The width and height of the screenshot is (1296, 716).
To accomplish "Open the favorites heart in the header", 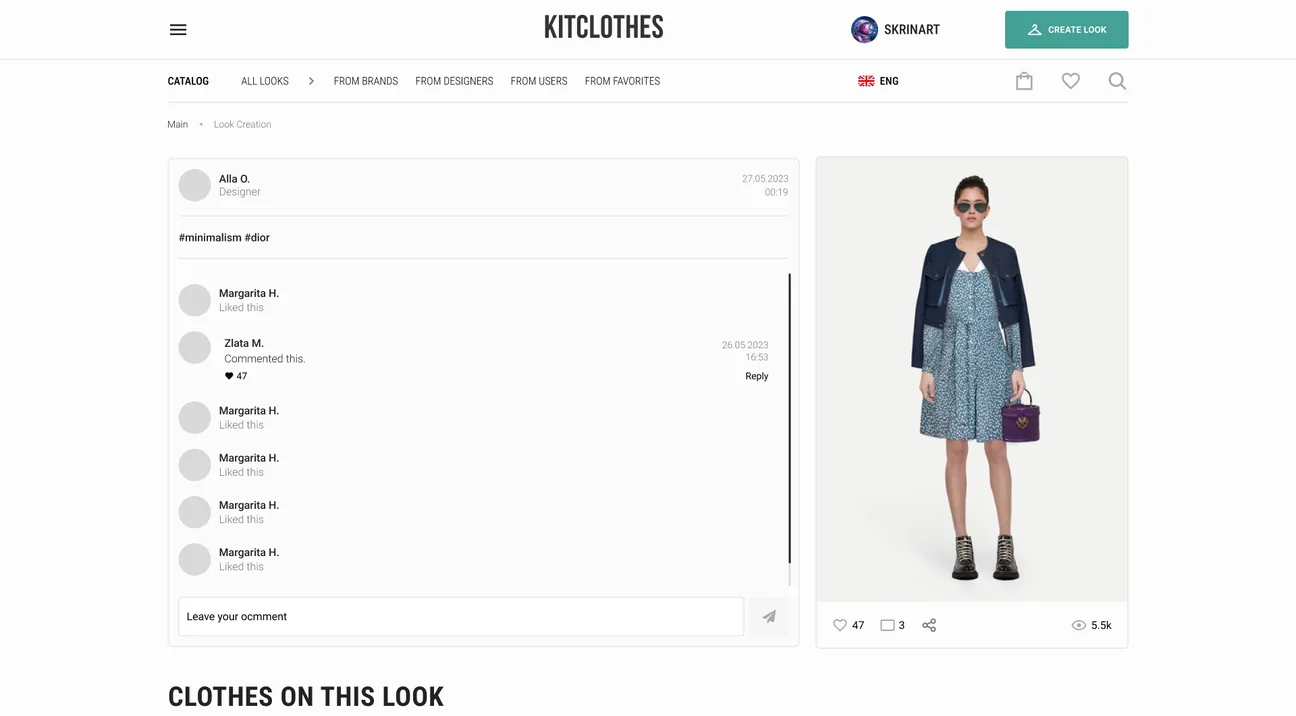I will coord(1071,81).
